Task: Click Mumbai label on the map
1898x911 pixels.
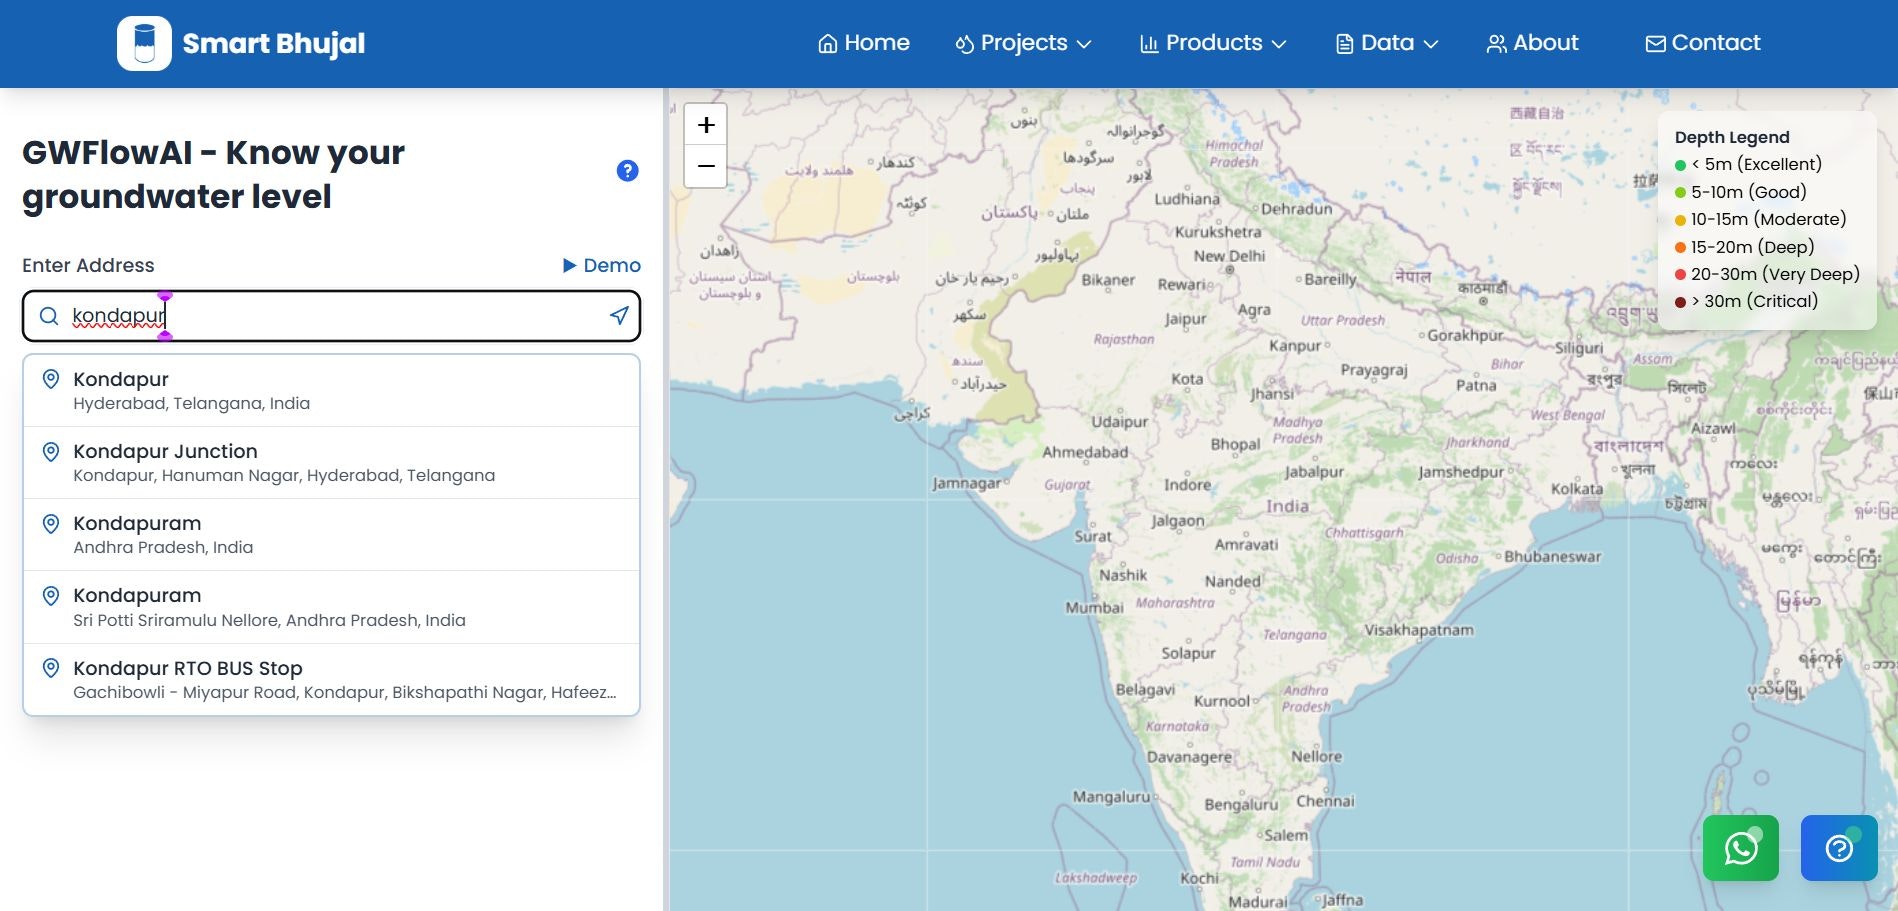Action: pyautogui.click(x=1094, y=607)
